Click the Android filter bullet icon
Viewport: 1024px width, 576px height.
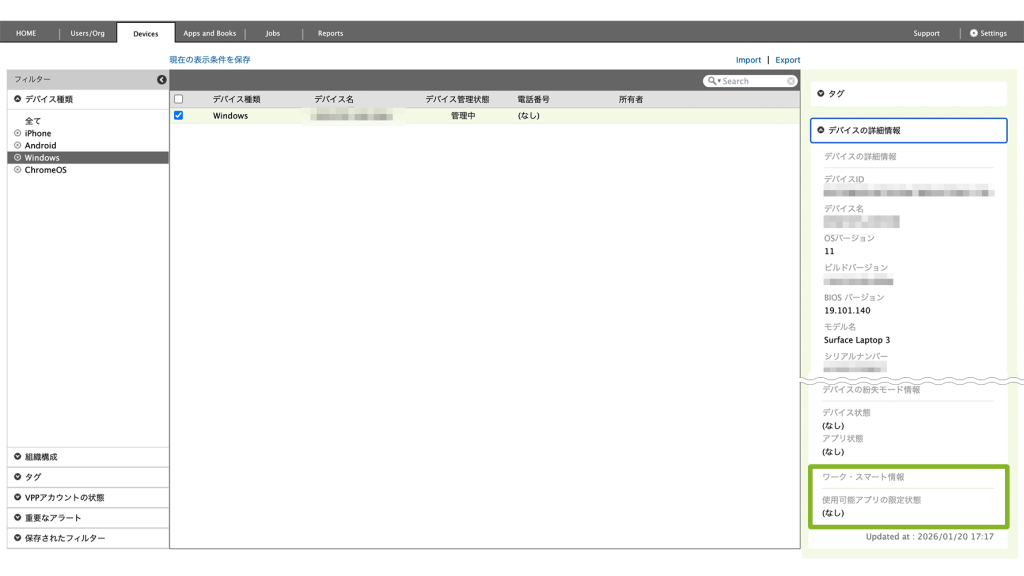[x=18, y=145]
